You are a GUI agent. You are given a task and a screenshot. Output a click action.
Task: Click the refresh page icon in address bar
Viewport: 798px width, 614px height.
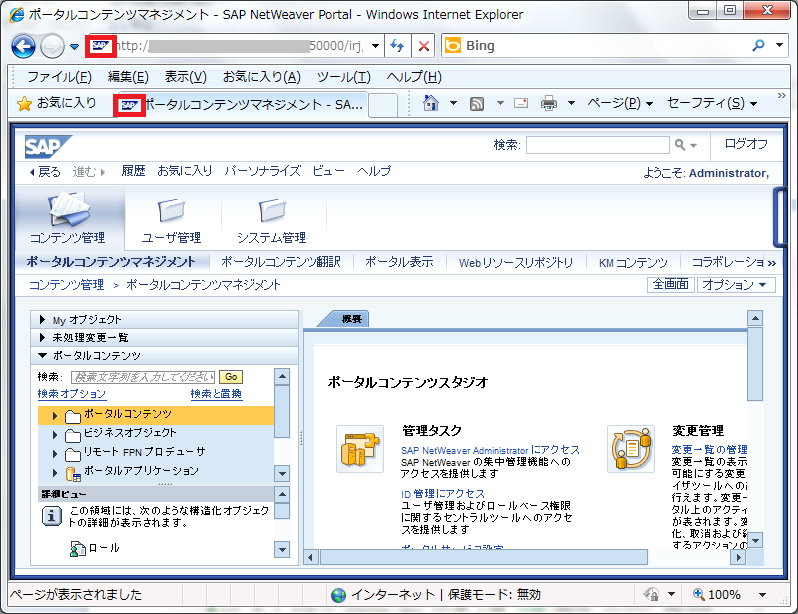tap(397, 46)
